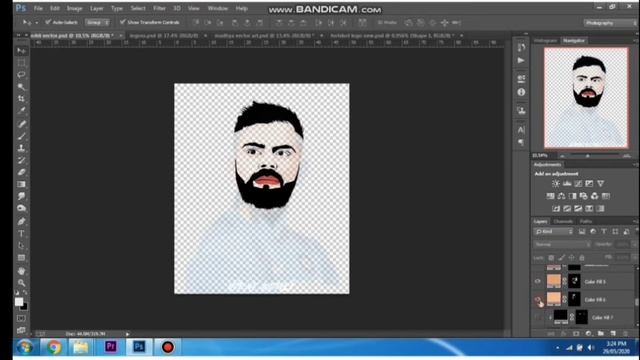The image size is (640, 360).
Task: Open the File menu
Action: (38, 8)
